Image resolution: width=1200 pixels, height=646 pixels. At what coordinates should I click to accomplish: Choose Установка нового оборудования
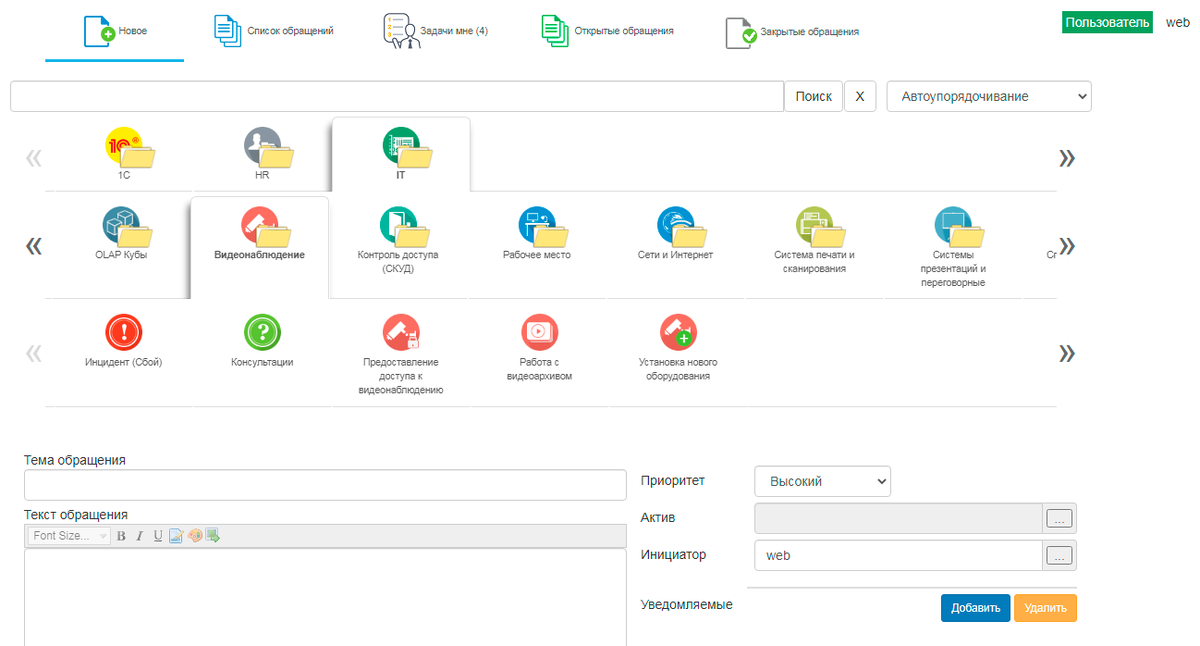678,348
